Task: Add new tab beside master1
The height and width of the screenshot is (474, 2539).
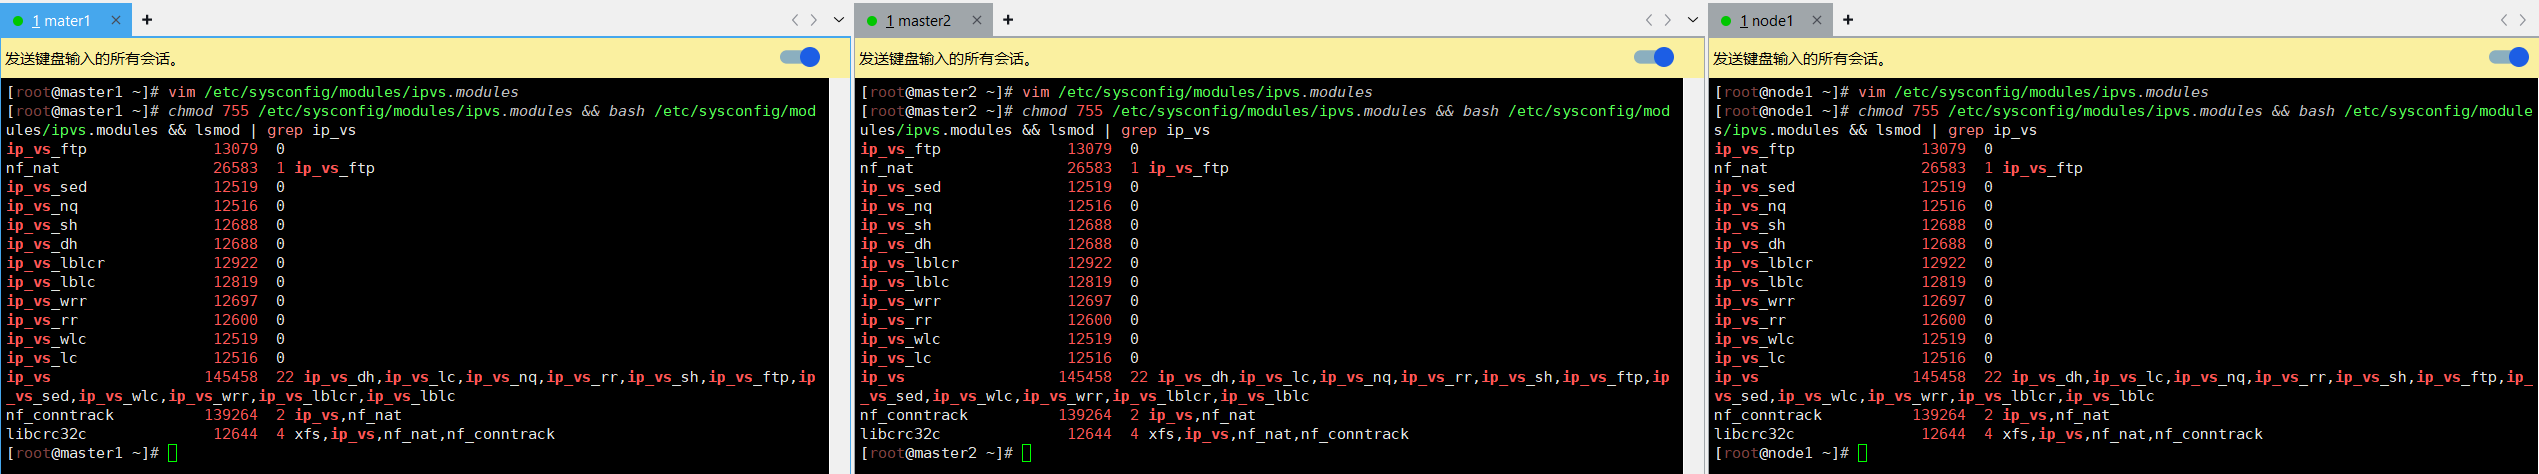Action: (x=147, y=20)
